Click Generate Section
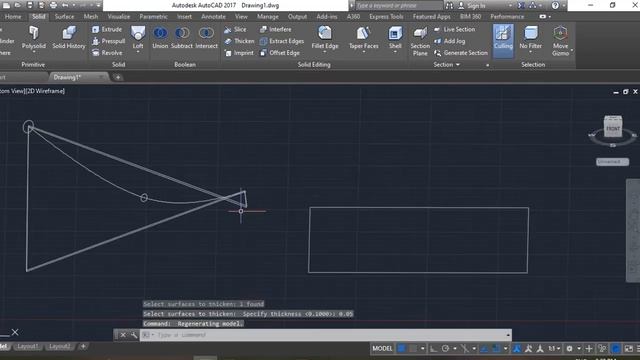Image resolution: width=640 pixels, height=360 pixels. click(461, 53)
